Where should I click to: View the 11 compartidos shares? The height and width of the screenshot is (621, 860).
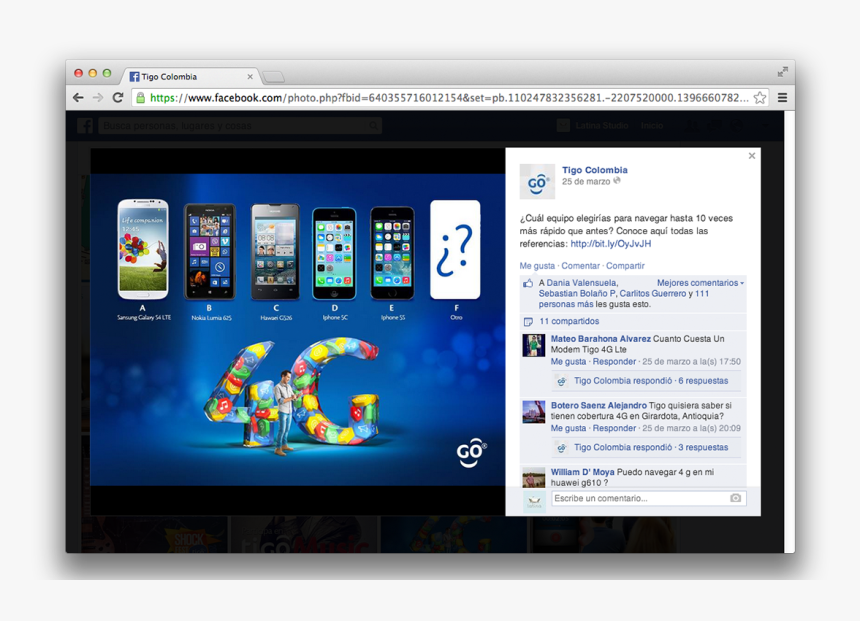(x=569, y=321)
